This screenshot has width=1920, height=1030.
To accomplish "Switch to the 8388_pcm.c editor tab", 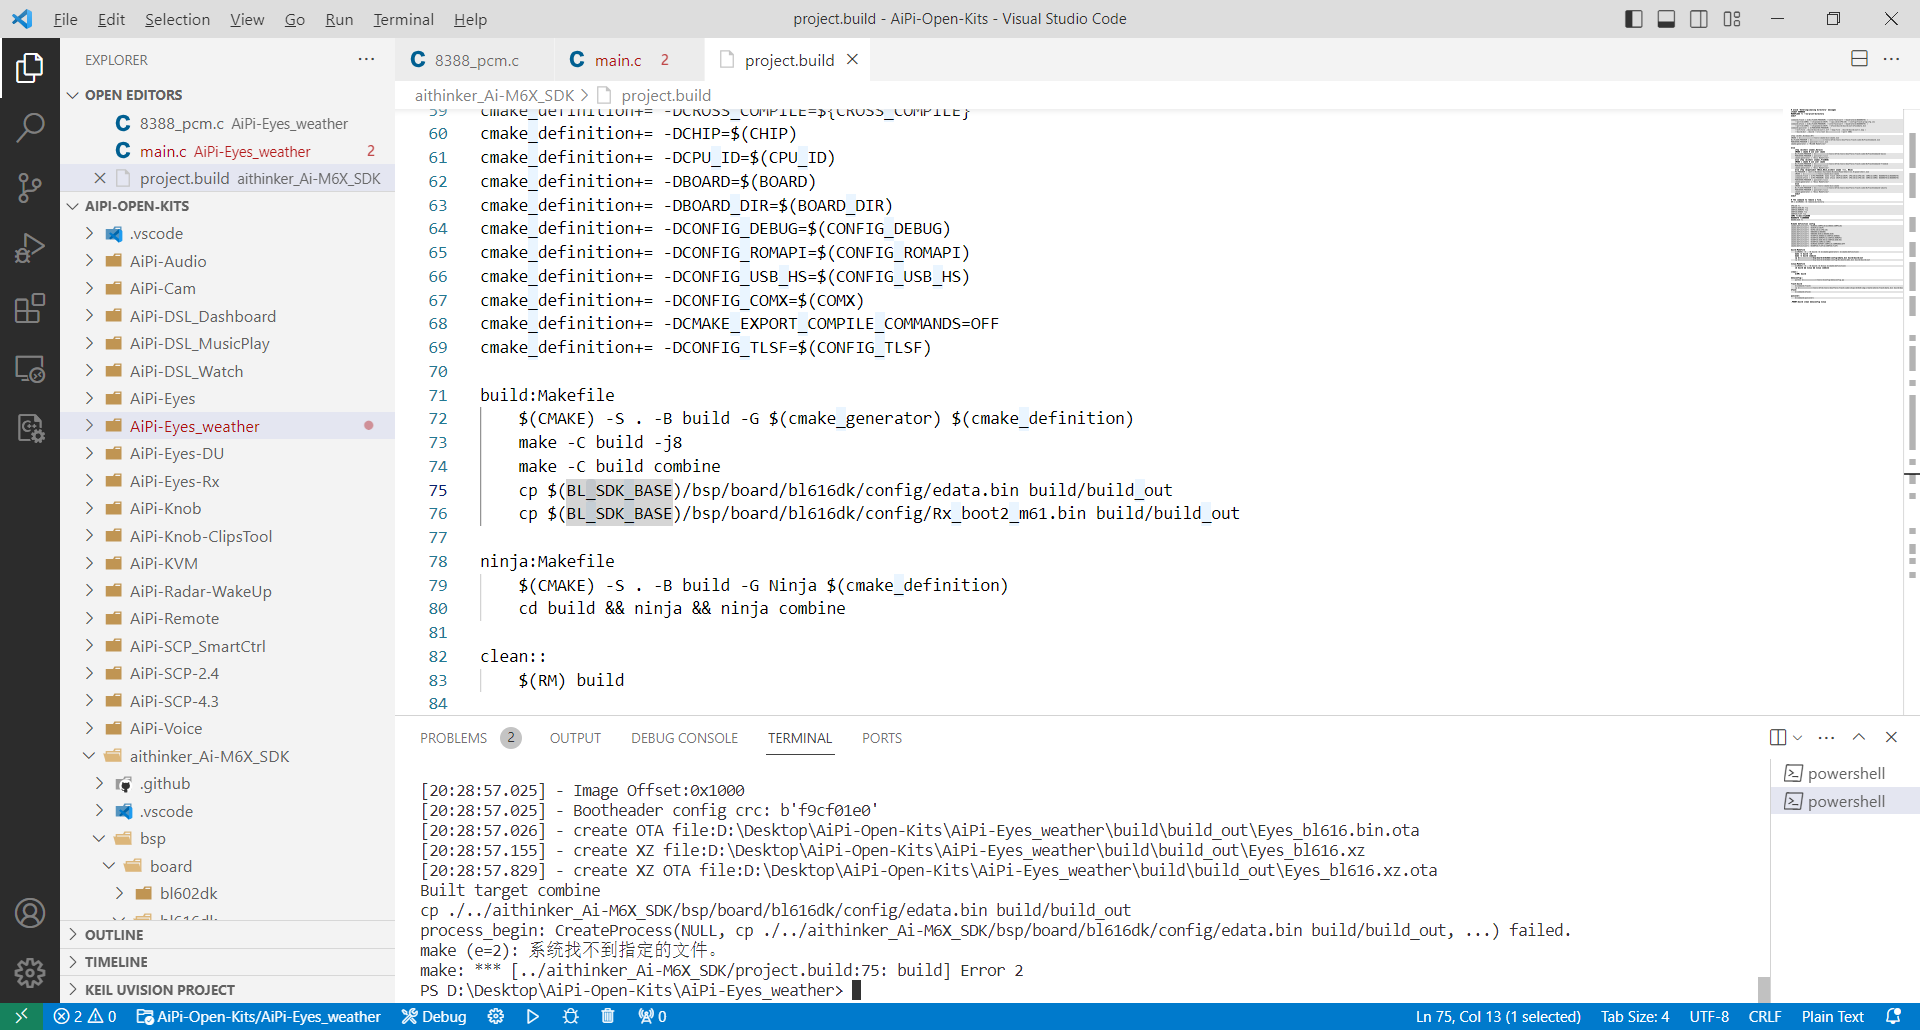I will point(475,60).
